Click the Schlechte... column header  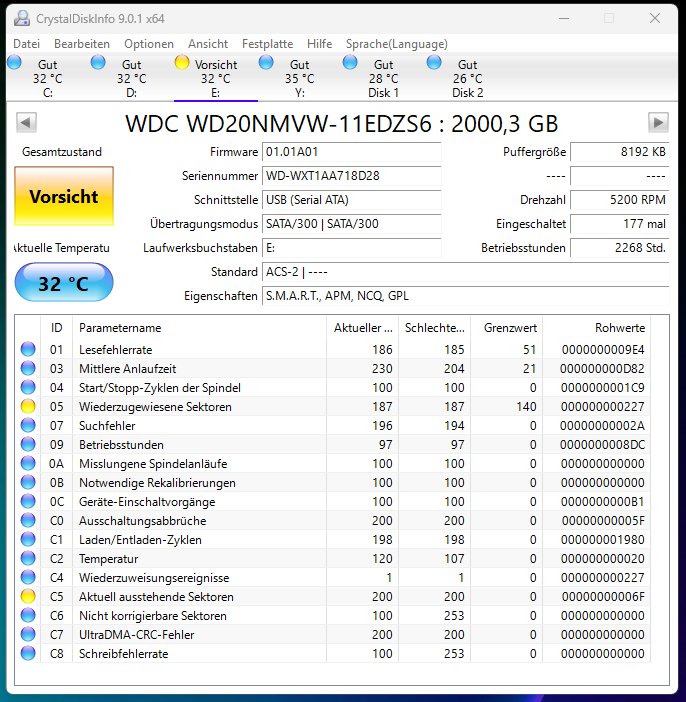tap(435, 328)
